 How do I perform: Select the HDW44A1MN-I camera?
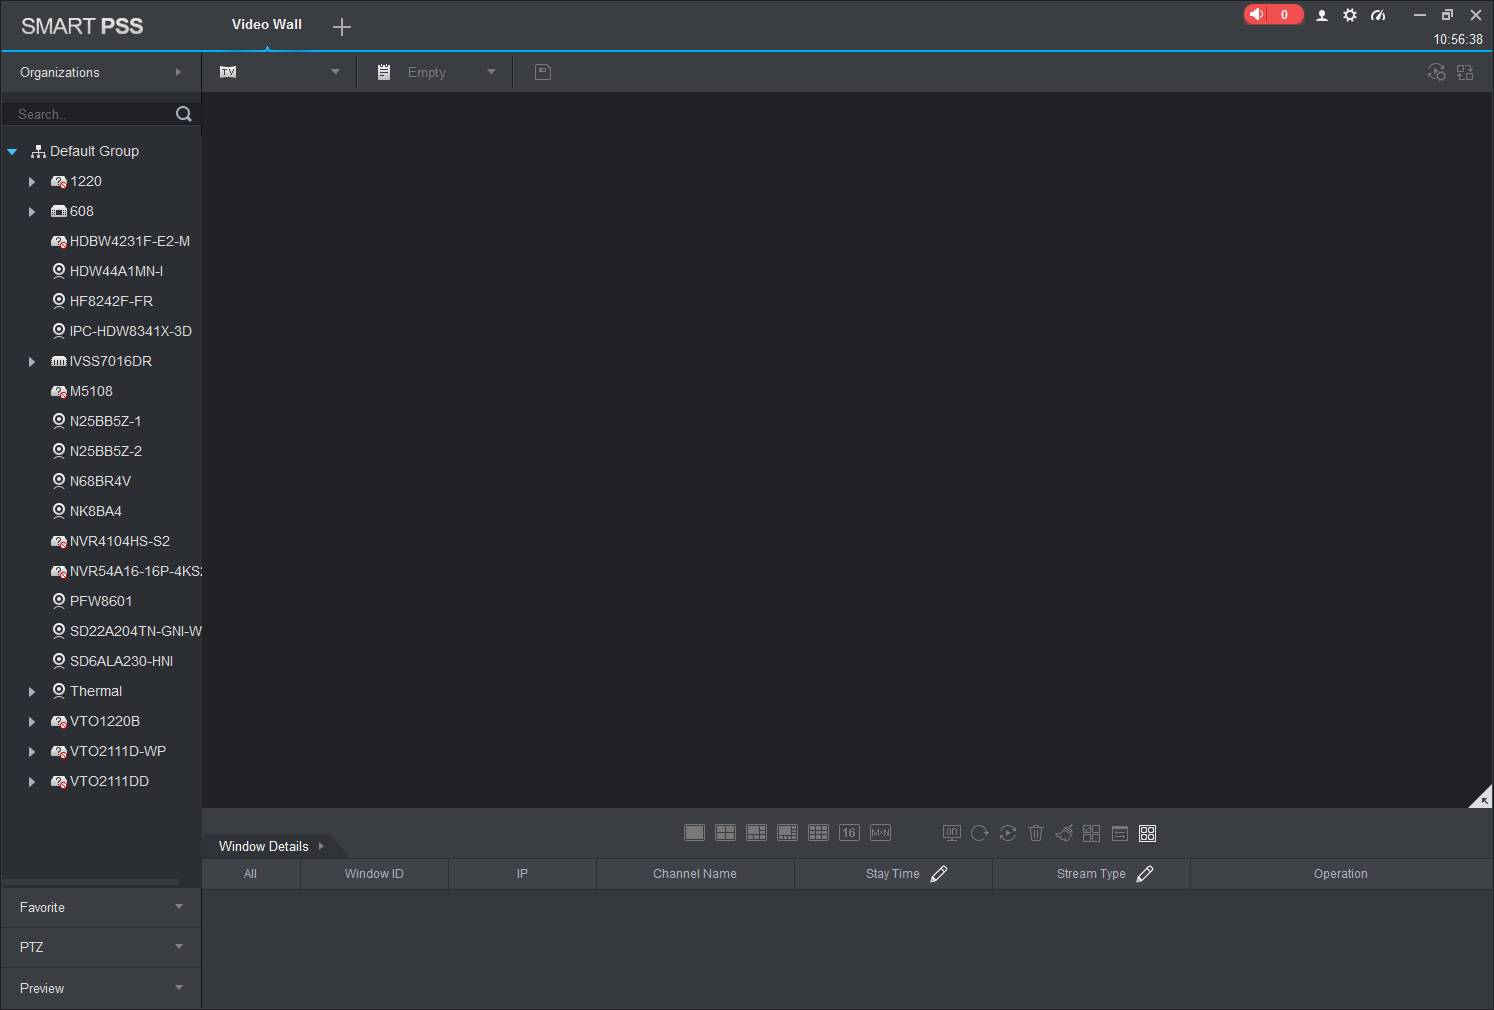tap(107, 271)
